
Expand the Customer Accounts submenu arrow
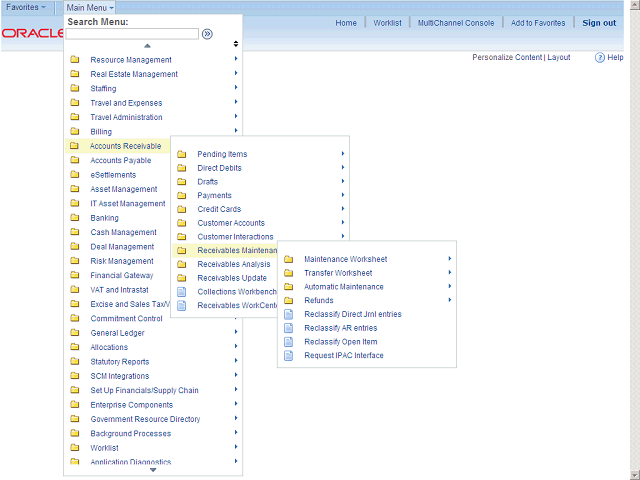tap(343, 223)
